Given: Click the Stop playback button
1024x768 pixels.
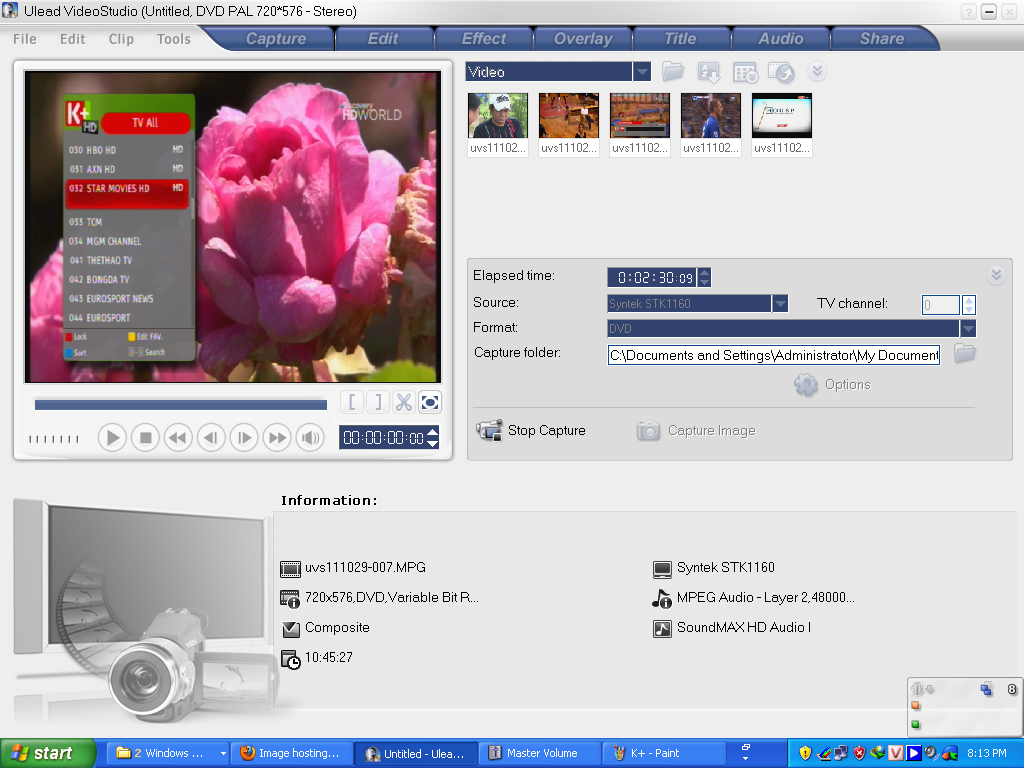Looking at the screenshot, I should click(x=145, y=438).
